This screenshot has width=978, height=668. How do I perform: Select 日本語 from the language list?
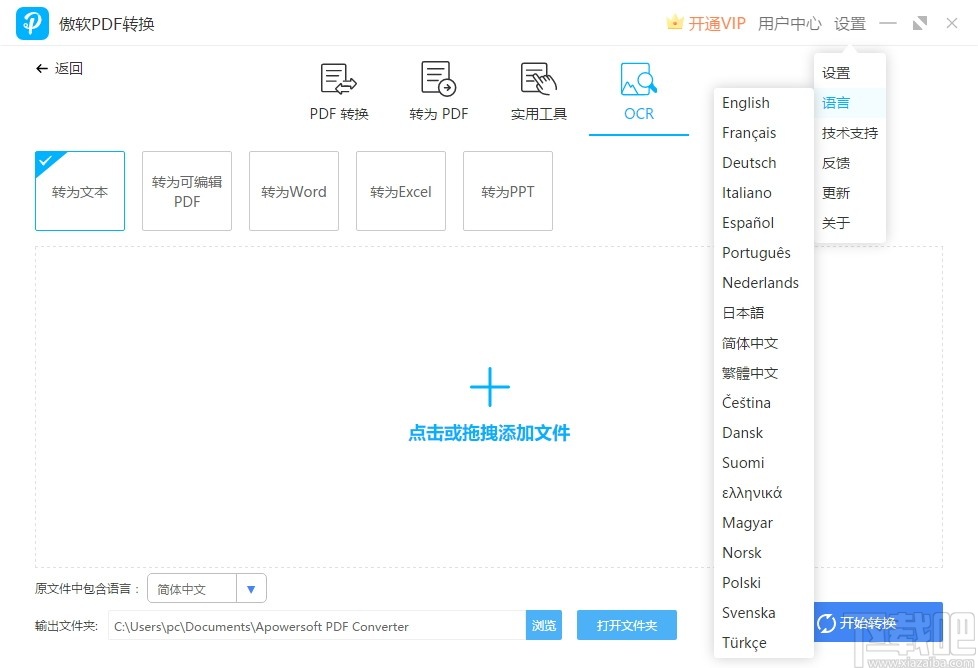click(x=742, y=312)
